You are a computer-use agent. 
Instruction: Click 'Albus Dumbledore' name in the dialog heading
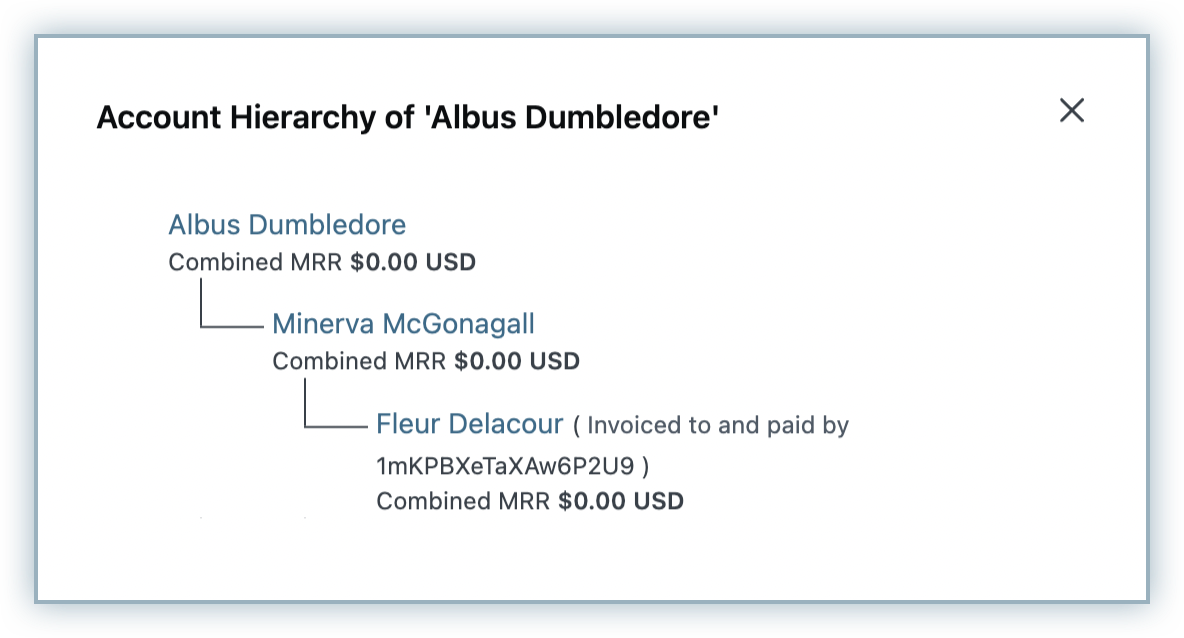tap(571, 118)
